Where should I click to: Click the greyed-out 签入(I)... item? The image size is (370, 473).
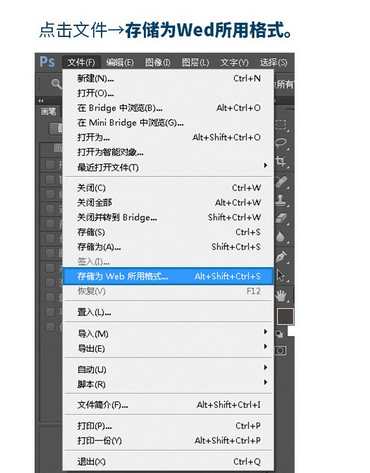point(168,261)
